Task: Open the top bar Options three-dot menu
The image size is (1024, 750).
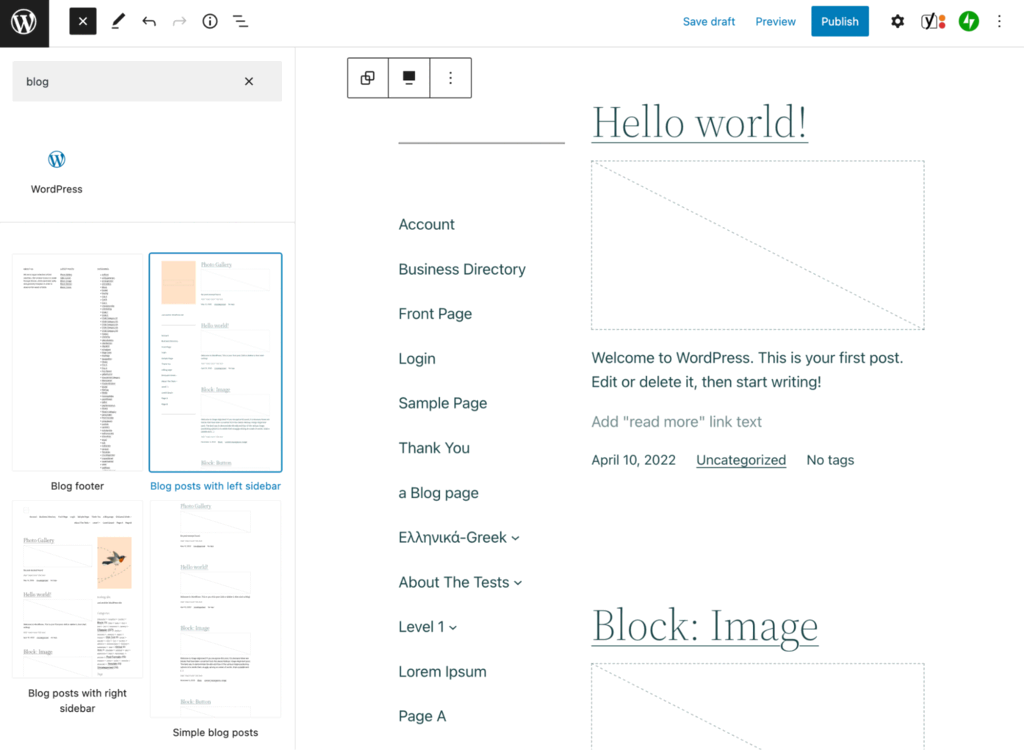Action: tap(999, 22)
